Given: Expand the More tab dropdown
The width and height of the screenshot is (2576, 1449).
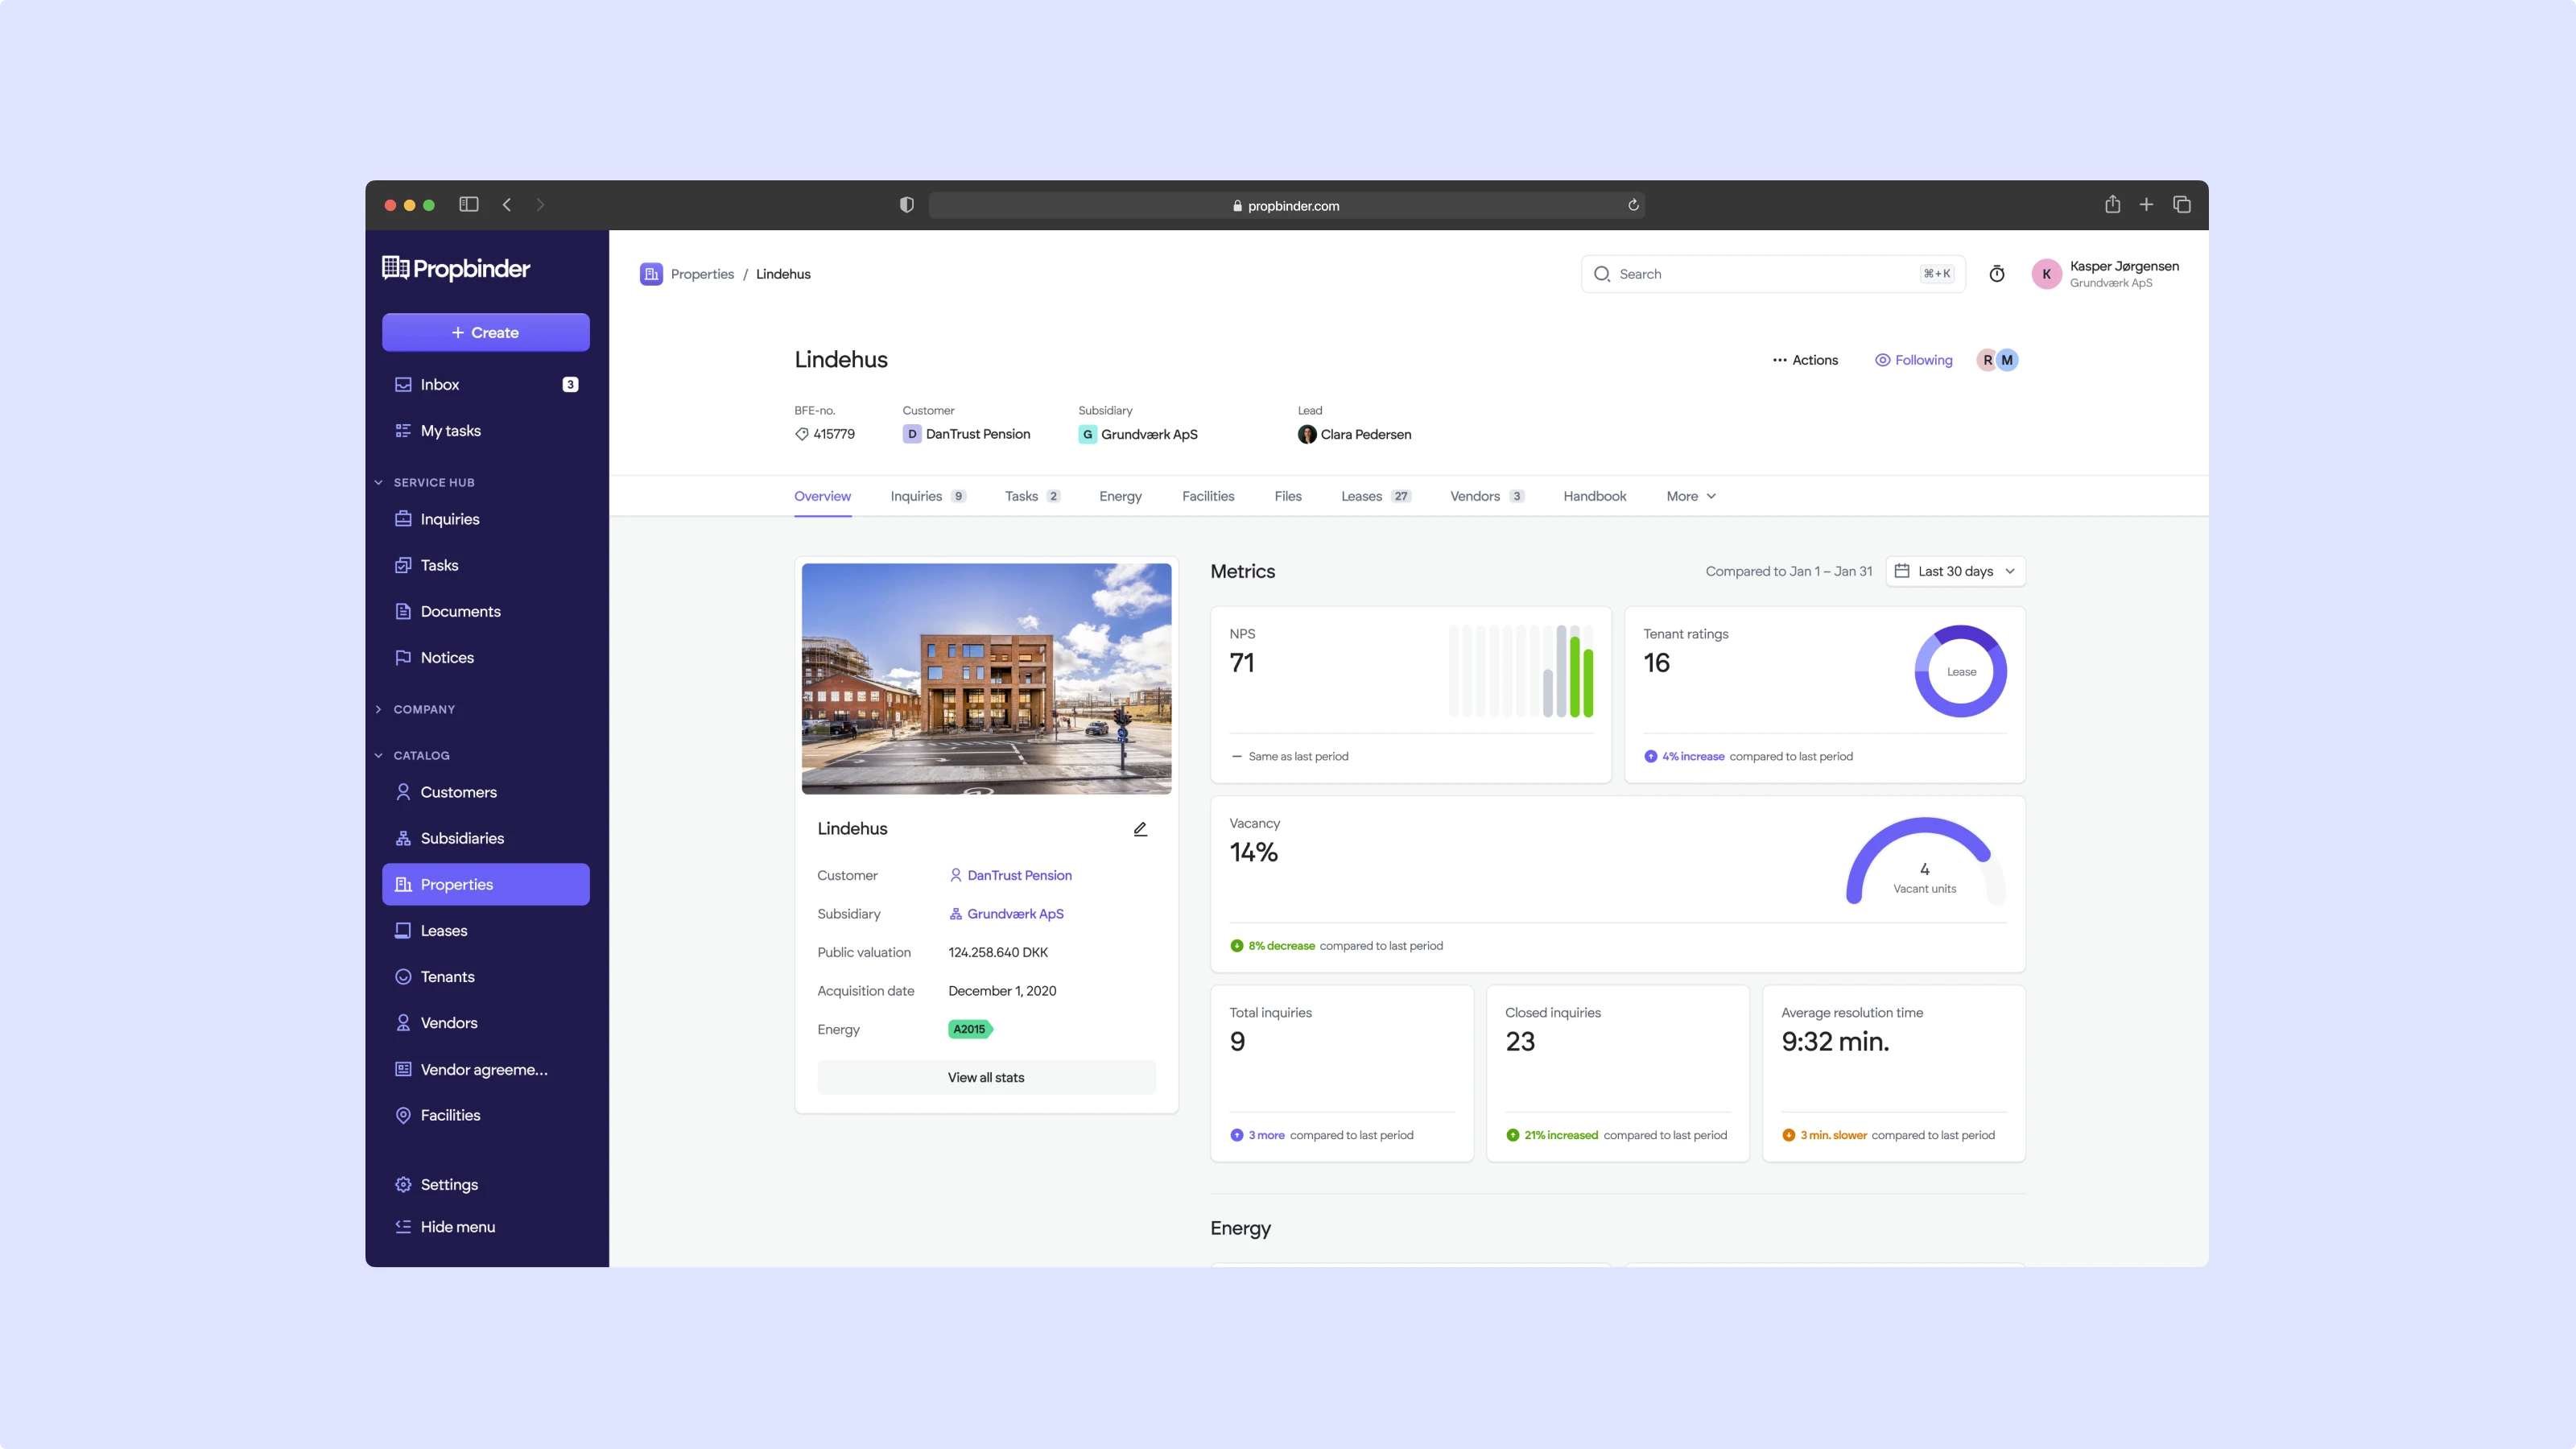Looking at the screenshot, I should (1690, 496).
